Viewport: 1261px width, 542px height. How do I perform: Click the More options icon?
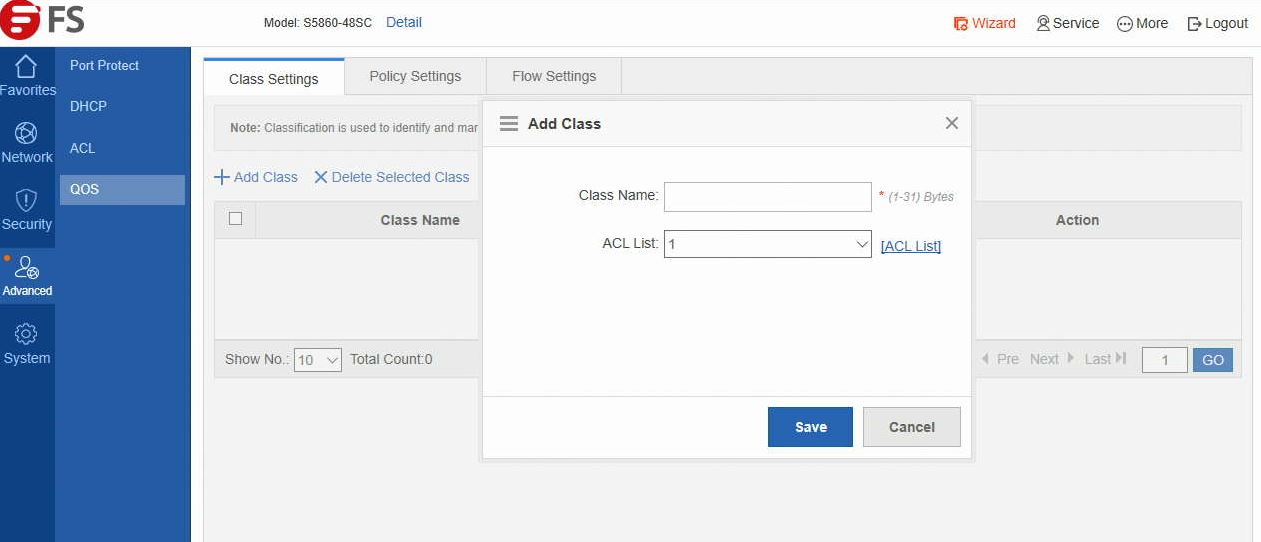click(1124, 23)
